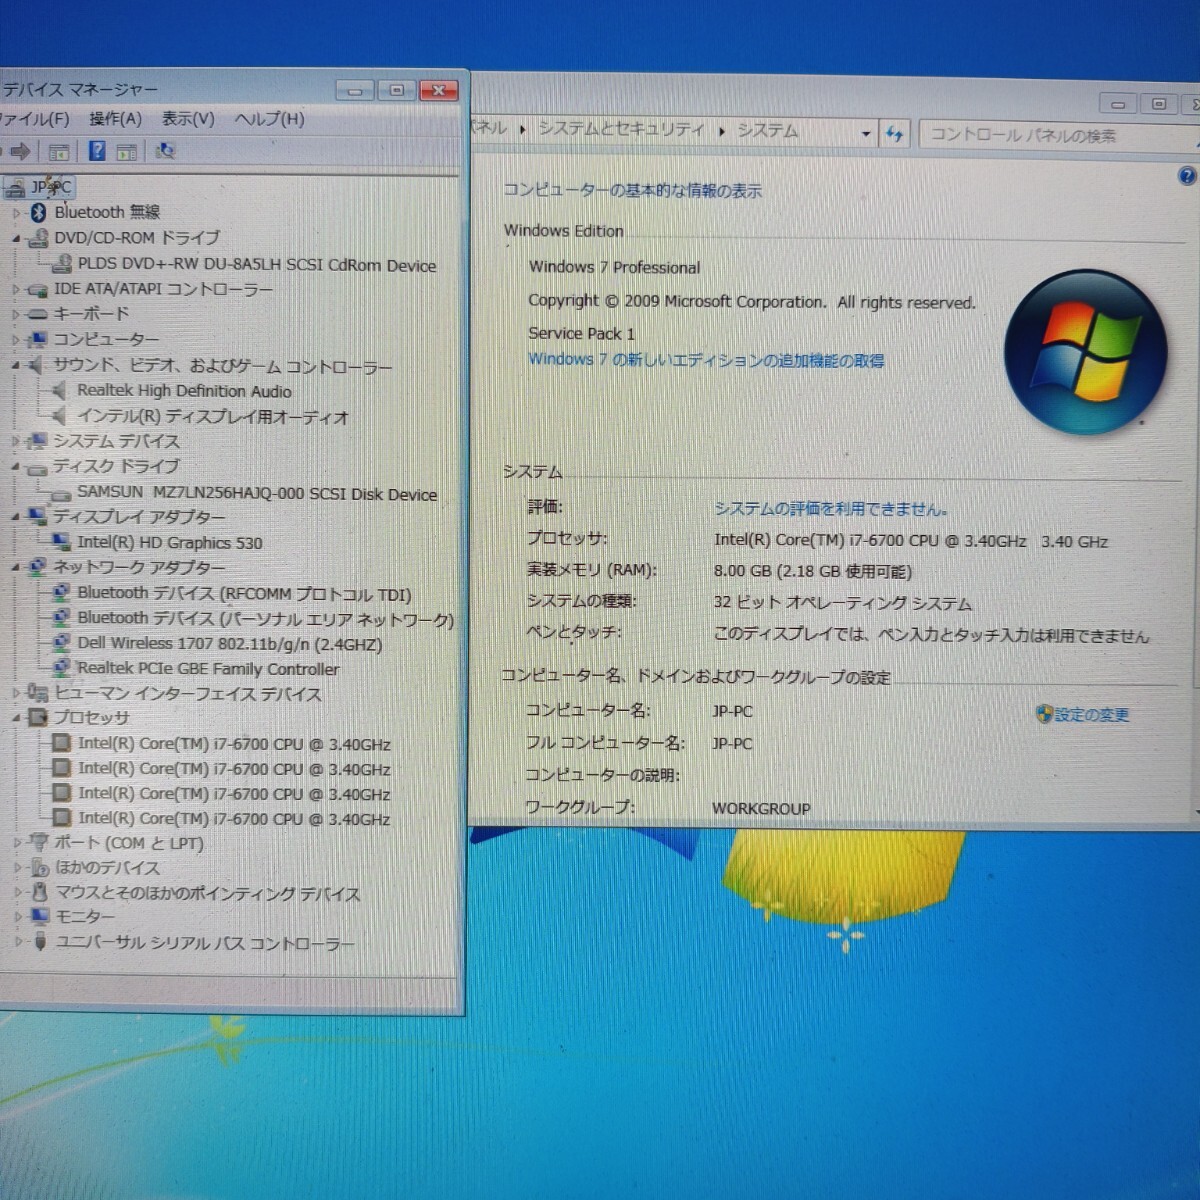
Task: Collapse the プロセッサ tree node
Action: click(x=17, y=717)
